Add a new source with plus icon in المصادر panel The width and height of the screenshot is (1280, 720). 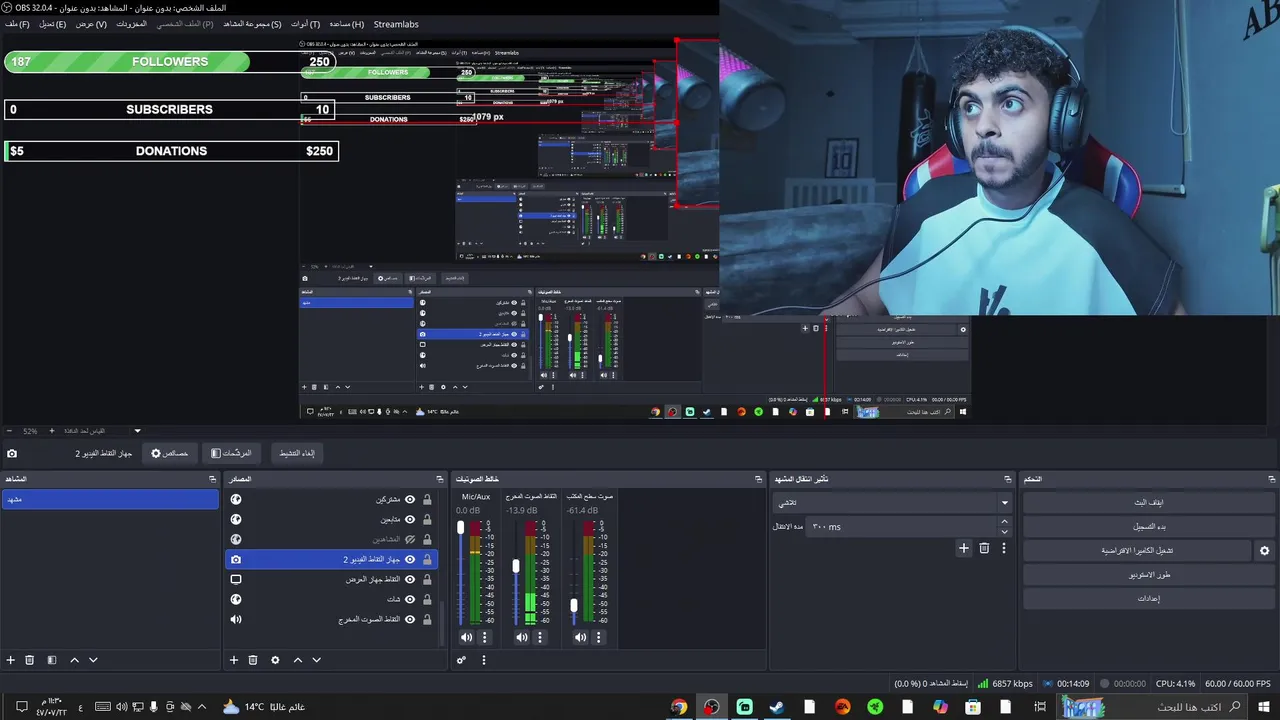click(x=234, y=660)
